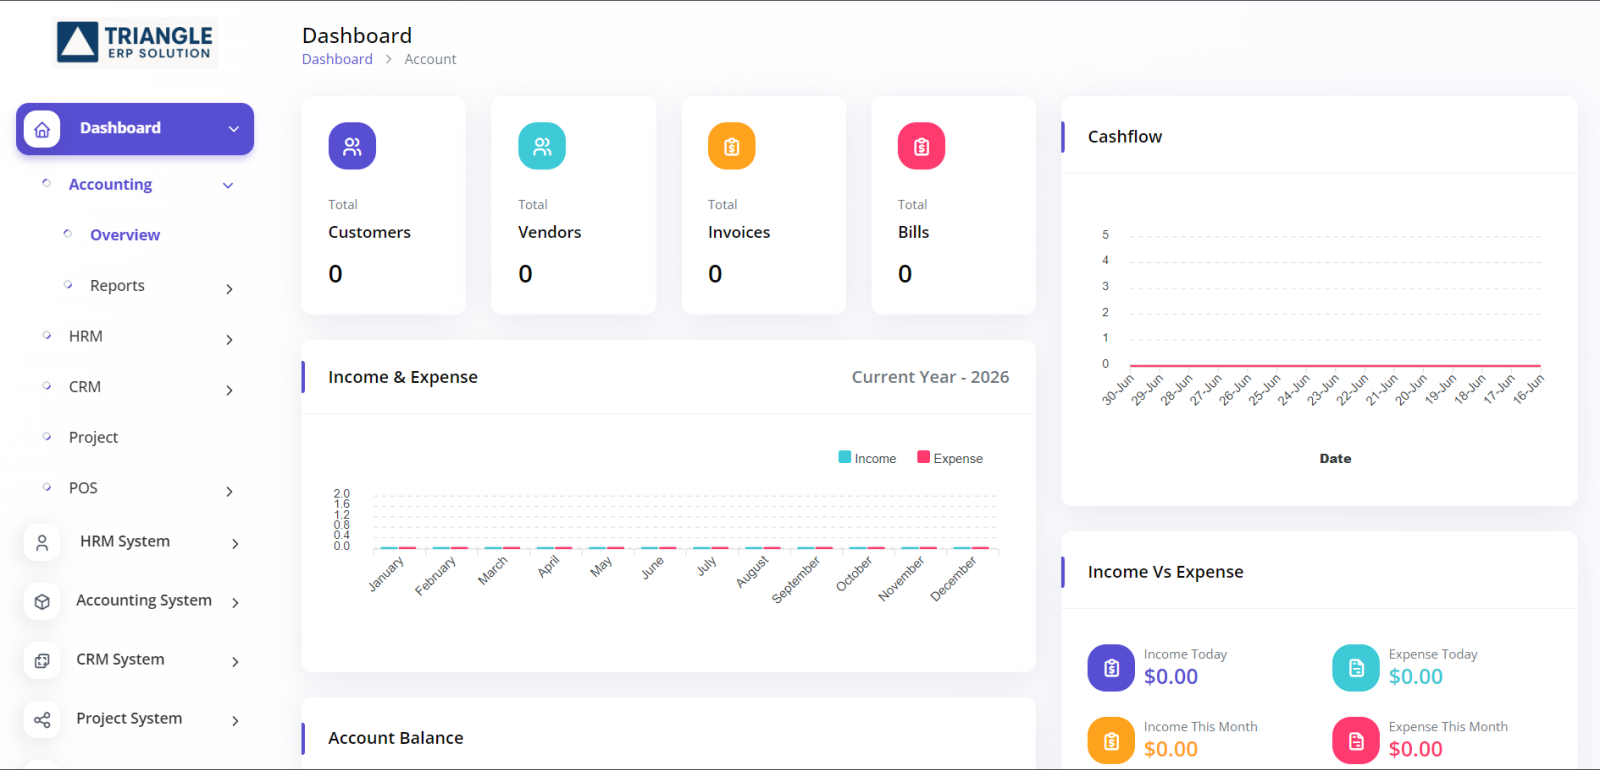Expand the HRM menu arrow
Image resolution: width=1600 pixels, height=770 pixels.
tap(229, 340)
